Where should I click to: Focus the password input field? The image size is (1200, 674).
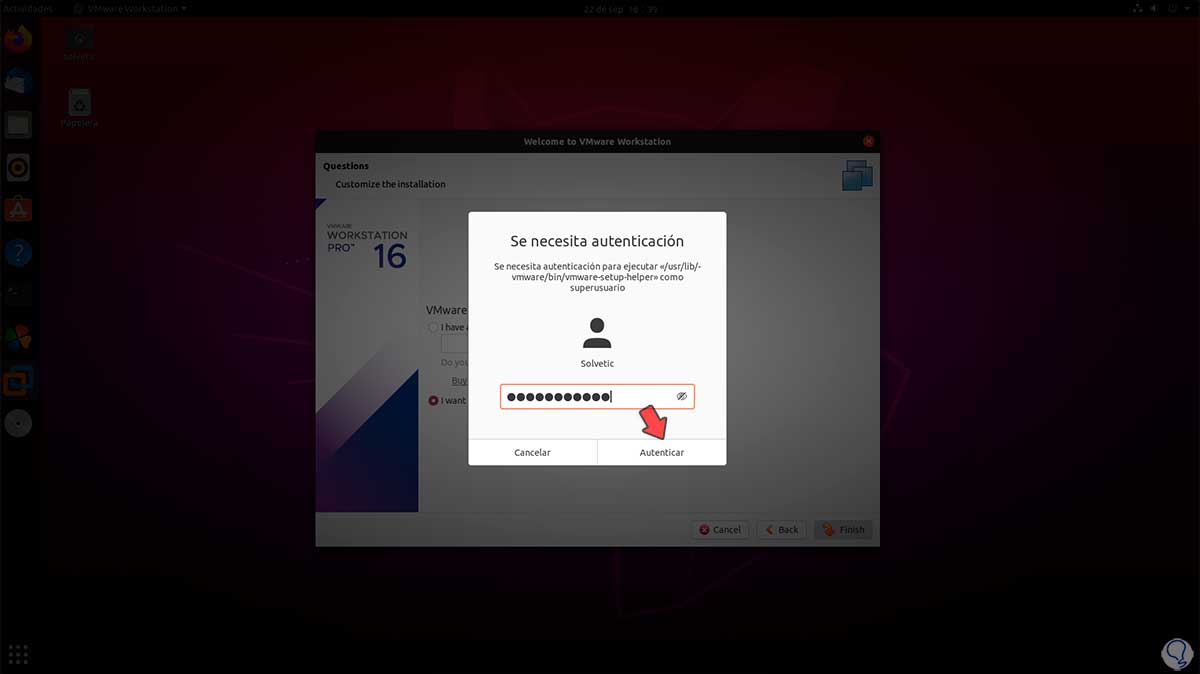pyautogui.click(x=597, y=397)
